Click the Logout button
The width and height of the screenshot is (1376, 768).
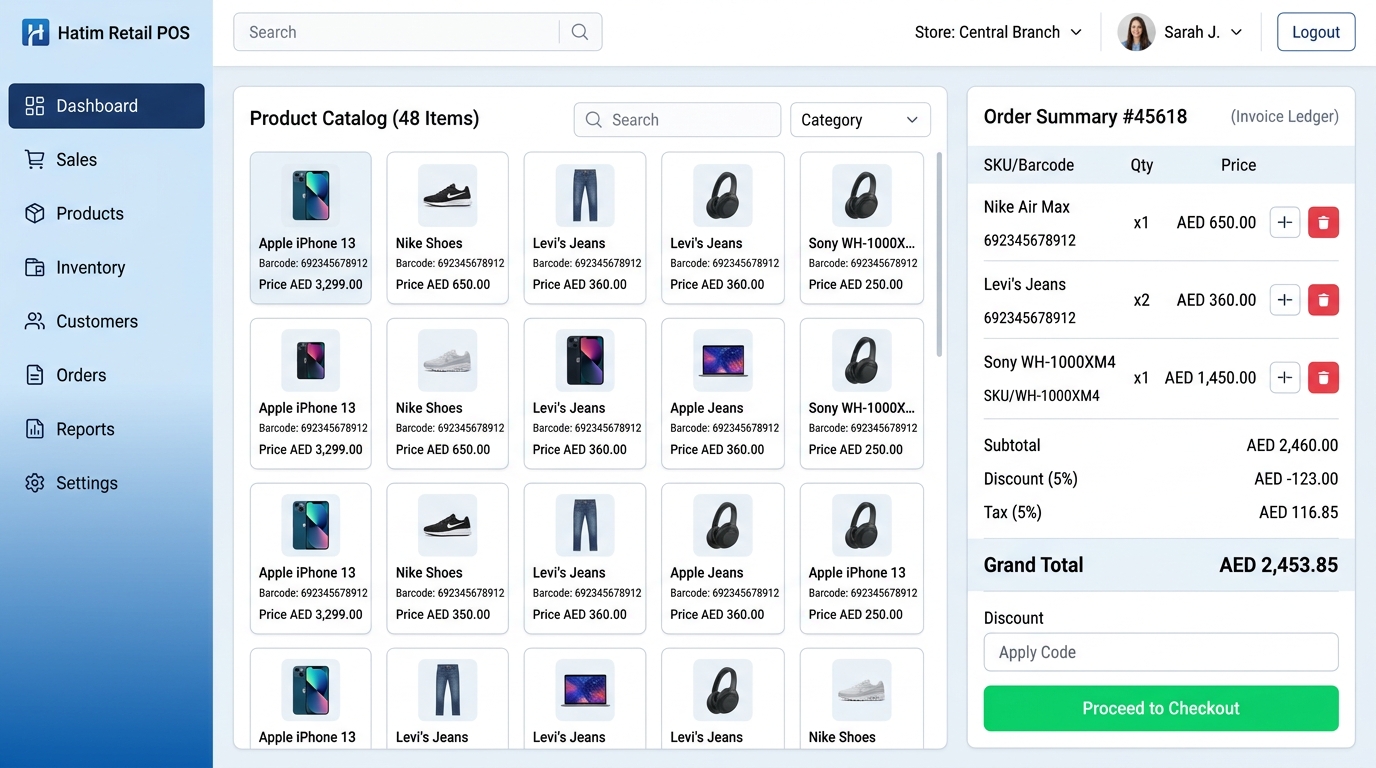pyautogui.click(x=1316, y=32)
